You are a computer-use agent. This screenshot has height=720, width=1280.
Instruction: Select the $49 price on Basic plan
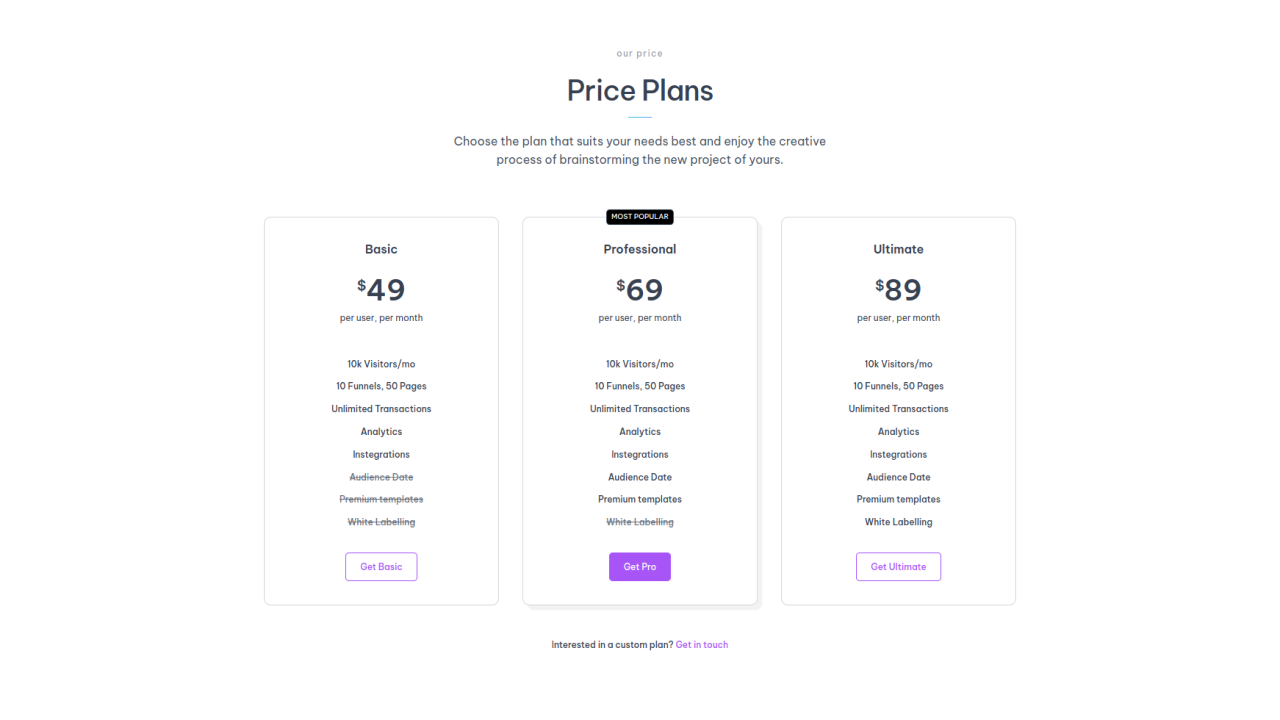click(381, 289)
